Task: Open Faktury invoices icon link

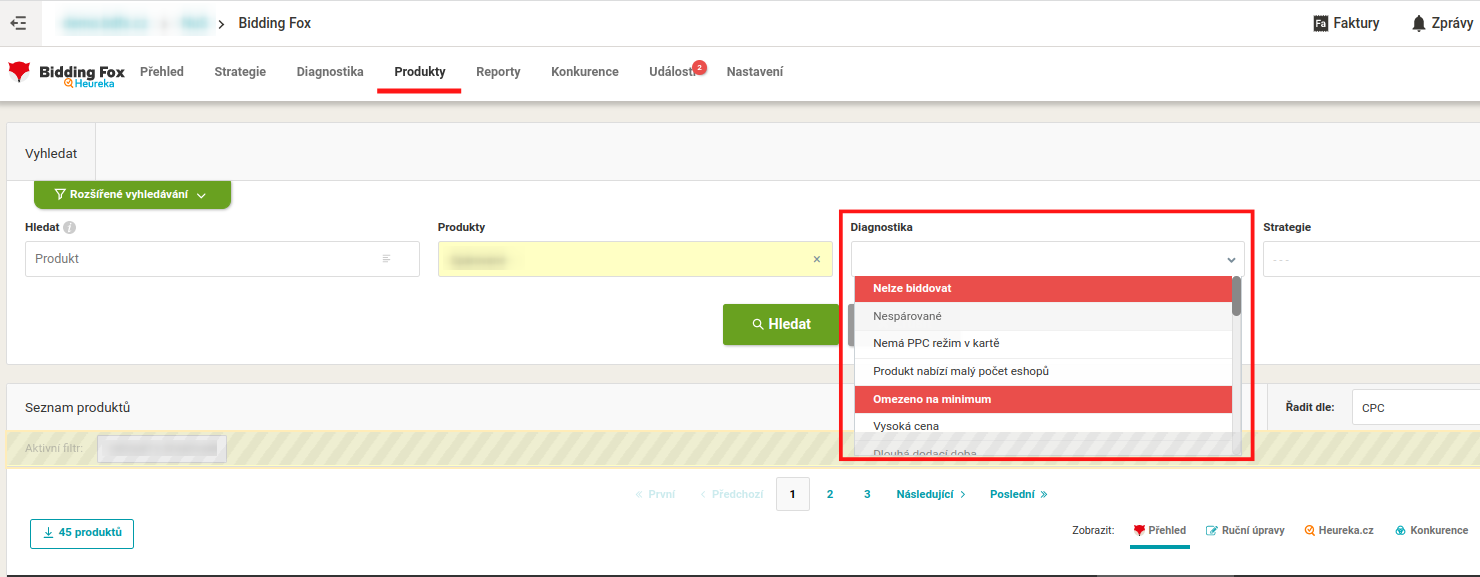Action: pyautogui.click(x=1346, y=23)
